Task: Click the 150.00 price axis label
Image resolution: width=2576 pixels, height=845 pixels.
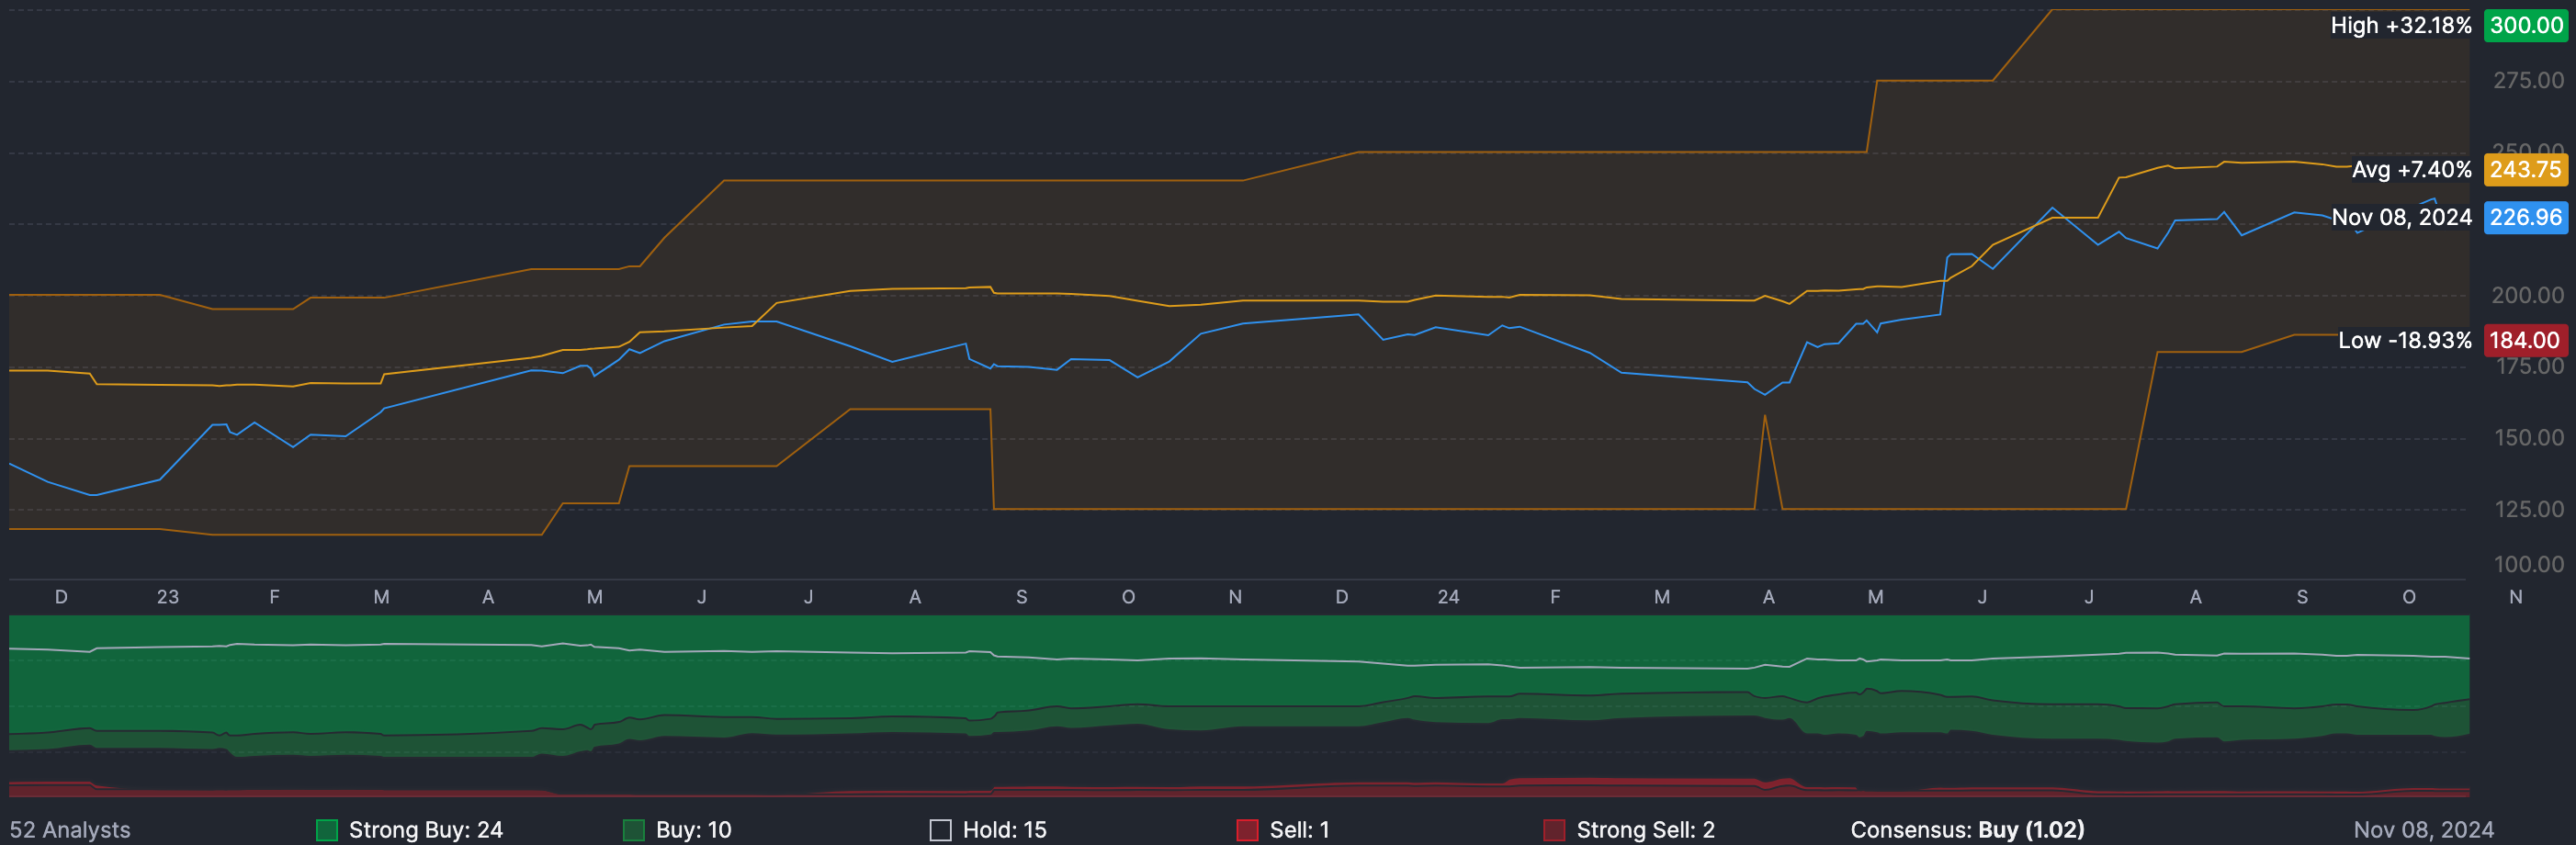Action: point(2529,438)
